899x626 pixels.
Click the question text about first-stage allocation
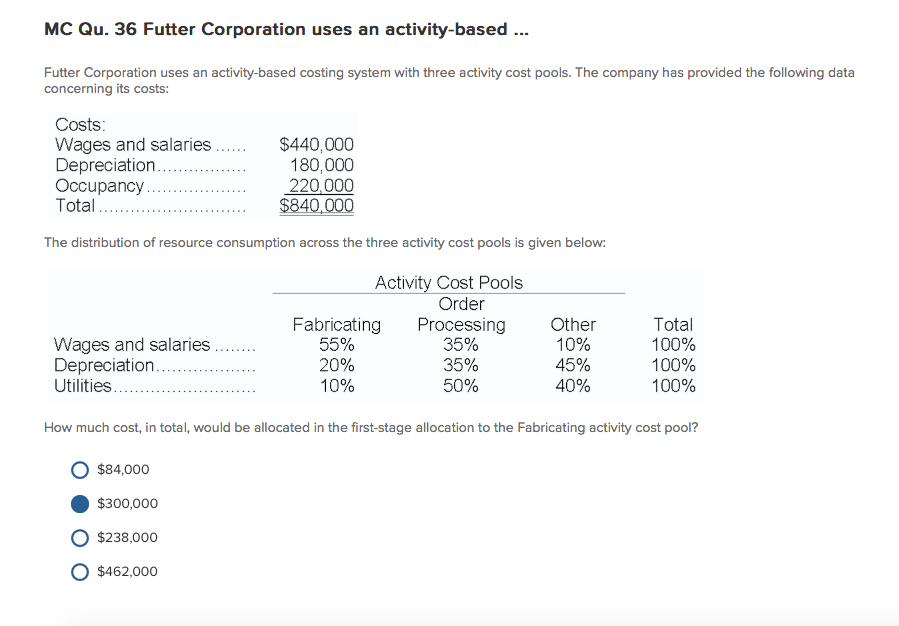coord(370,427)
